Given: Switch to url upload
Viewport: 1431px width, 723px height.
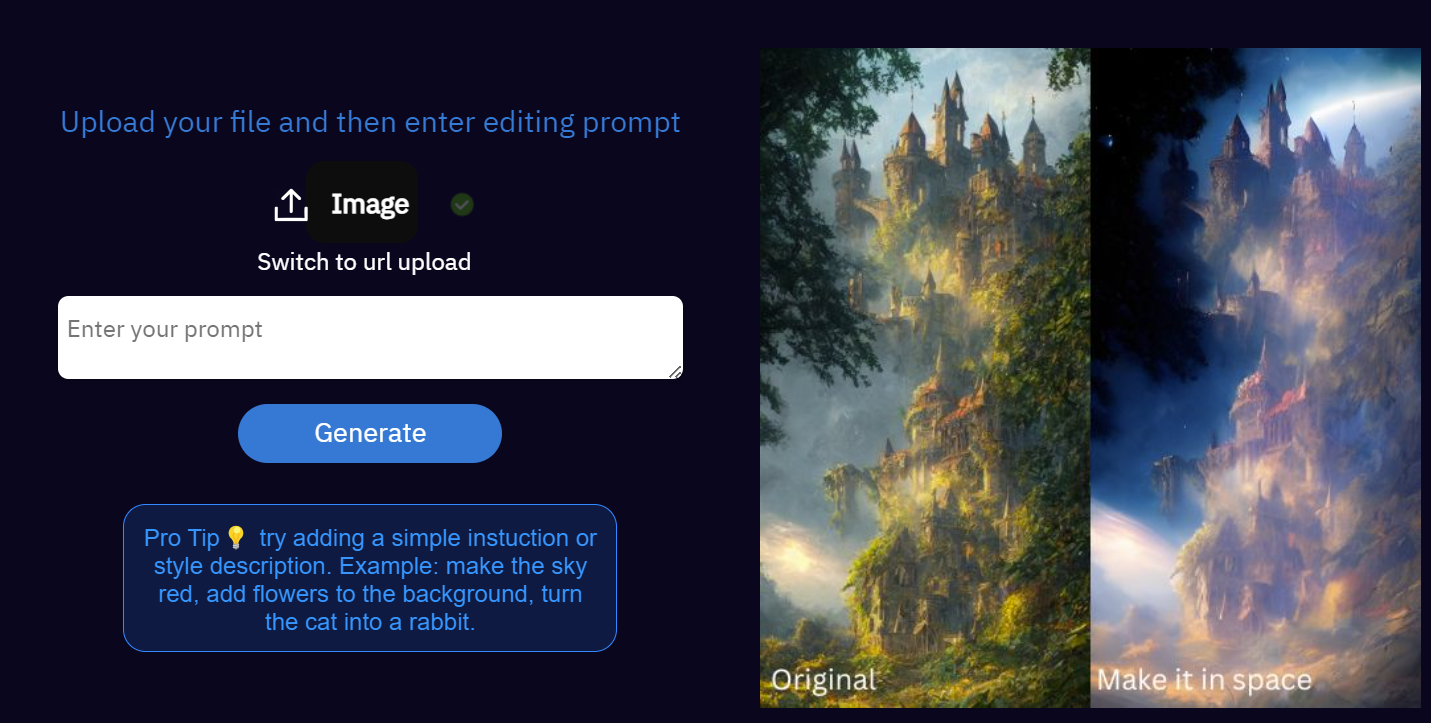Looking at the screenshot, I should tap(364, 262).
